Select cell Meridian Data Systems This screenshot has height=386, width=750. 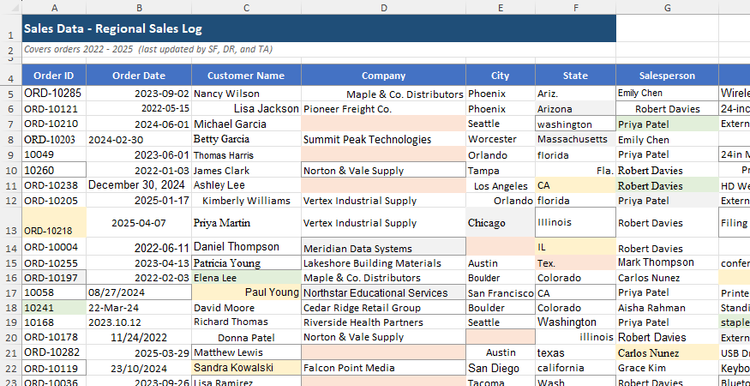tap(383, 247)
